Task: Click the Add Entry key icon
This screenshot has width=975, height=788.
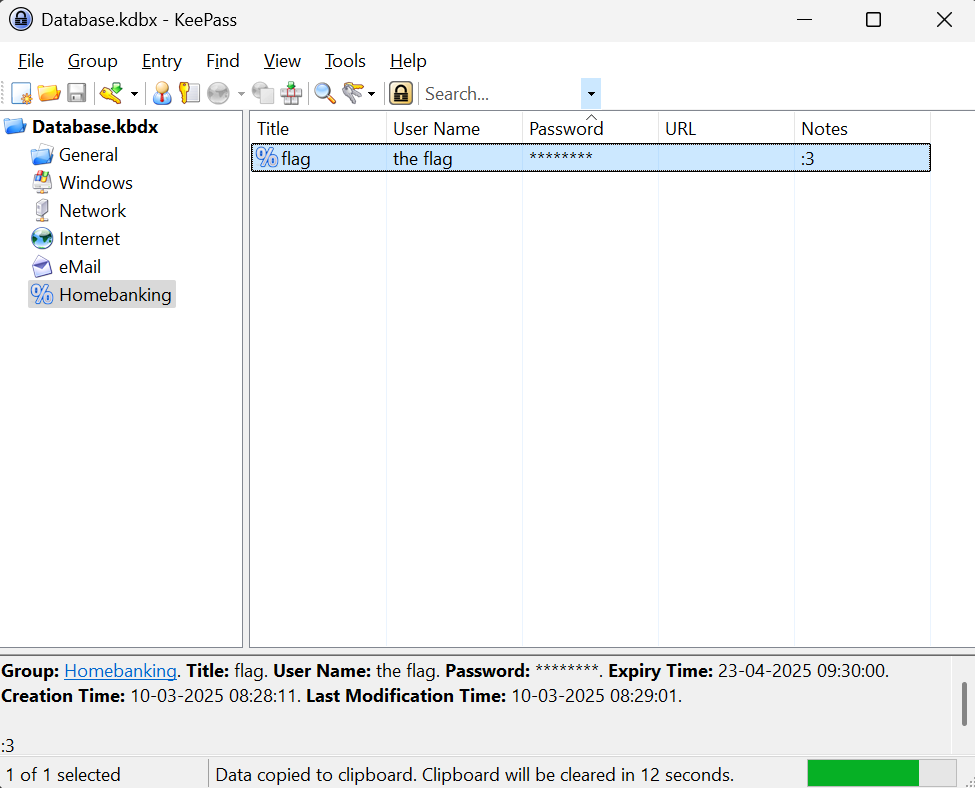Action: point(110,94)
